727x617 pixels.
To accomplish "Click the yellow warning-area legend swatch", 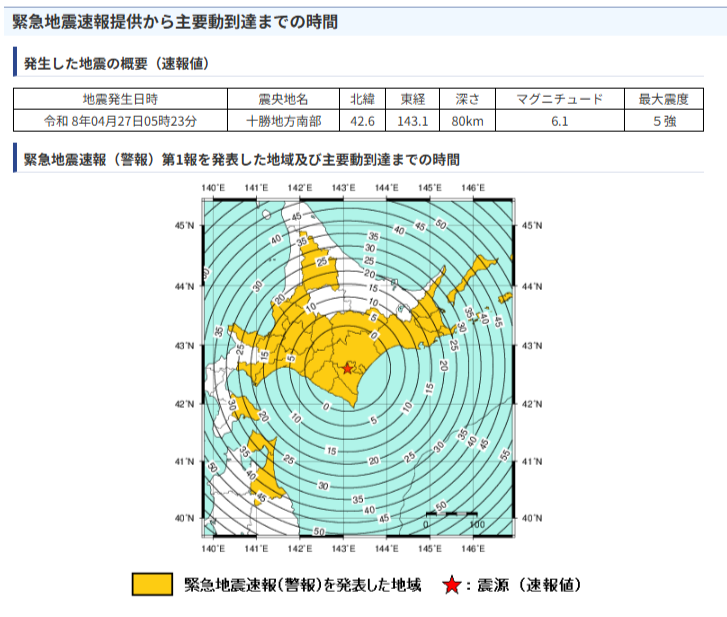I will pos(153,584).
